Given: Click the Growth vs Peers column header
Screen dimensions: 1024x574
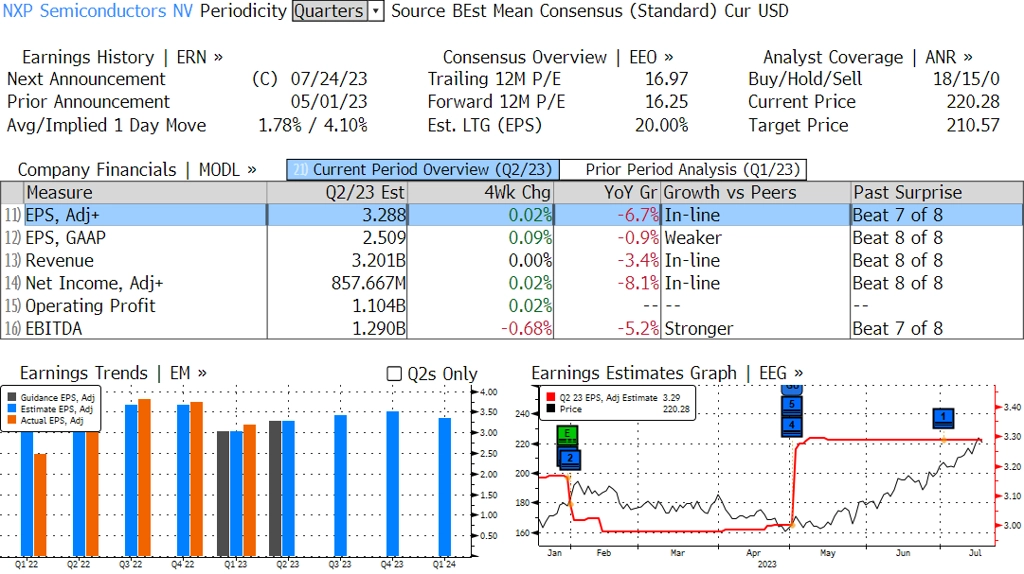Looking at the screenshot, I should click(x=756, y=193).
